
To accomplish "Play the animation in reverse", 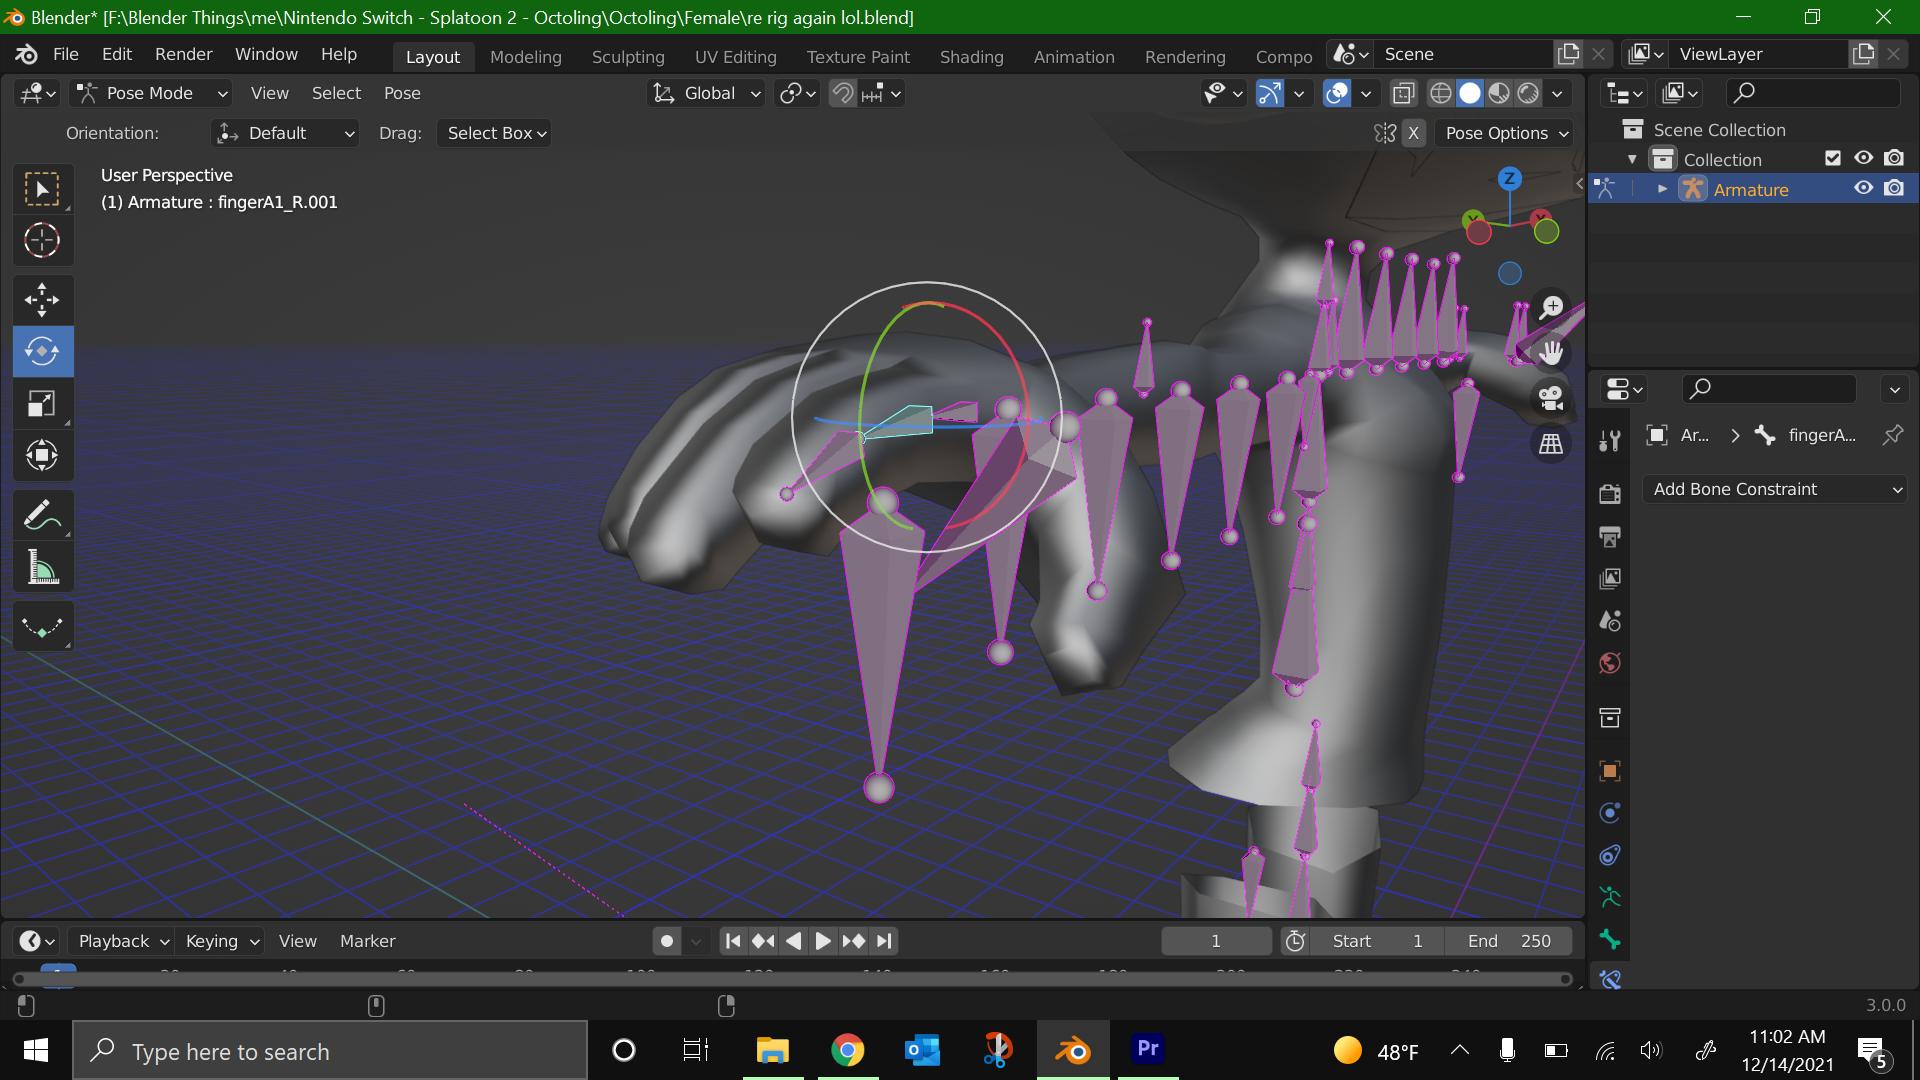I will (793, 941).
